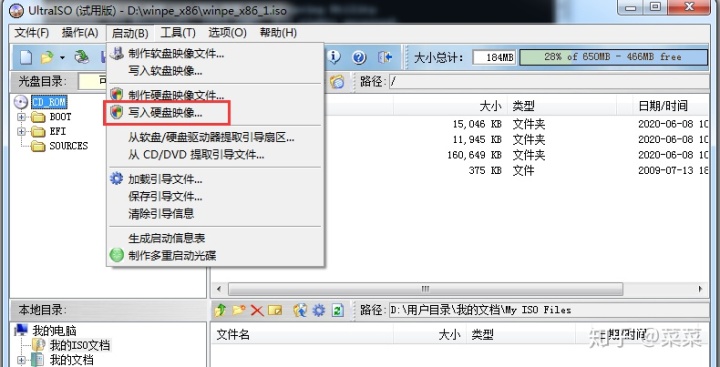Click the Help question mark icon
Screen dimensions: 720x367
click(359, 57)
